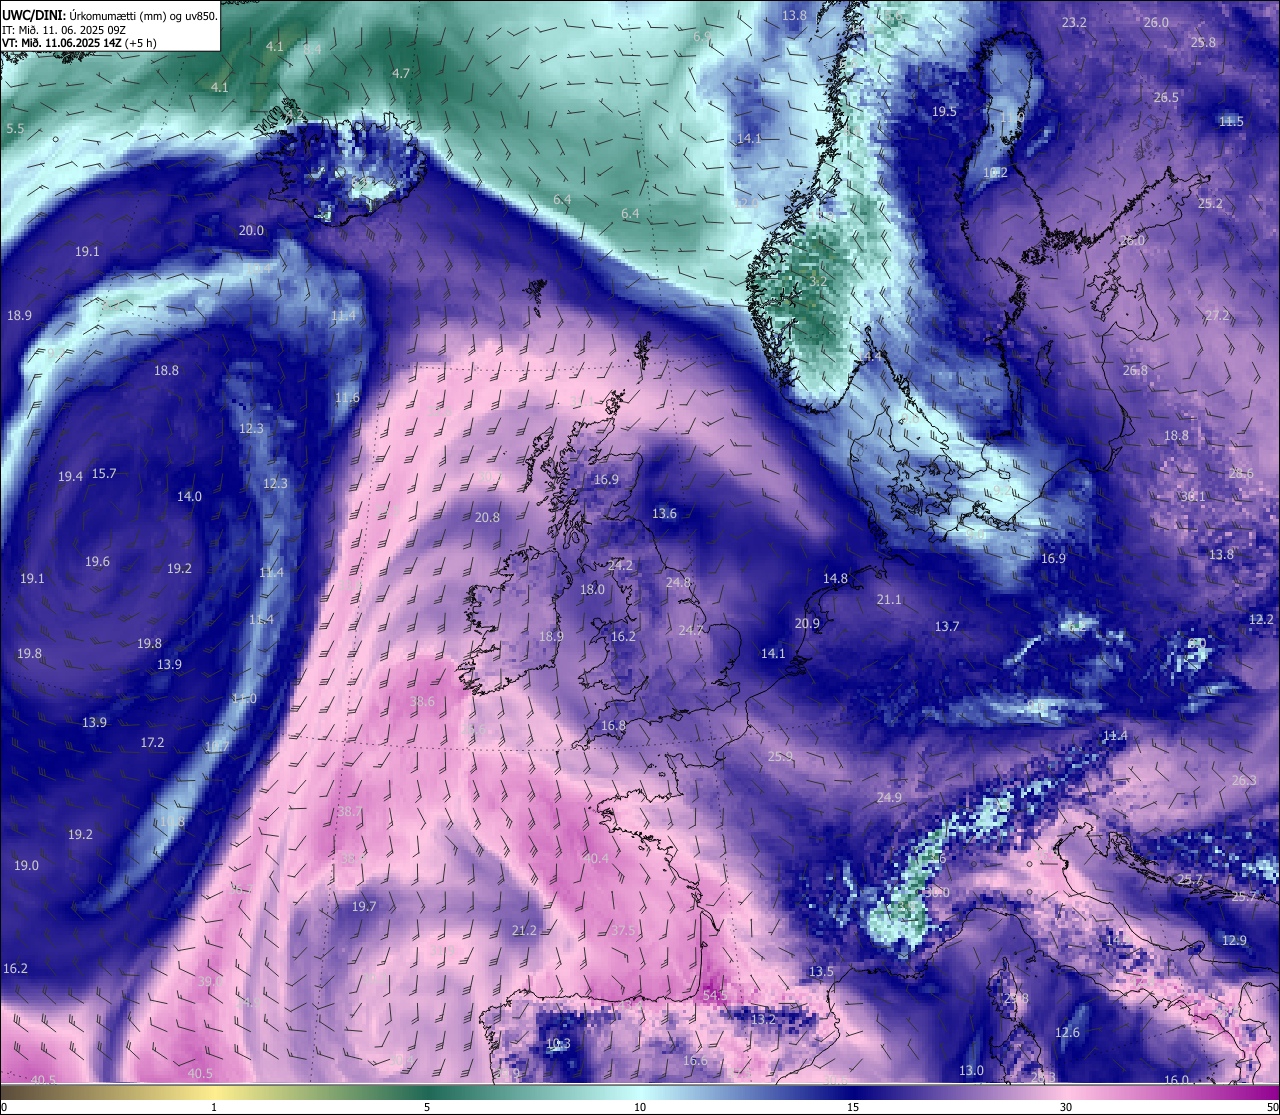This screenshot has width=1280, height=1115.
Task: Select the 14.8 value near Dutch coast
Action: click(835, 578)
